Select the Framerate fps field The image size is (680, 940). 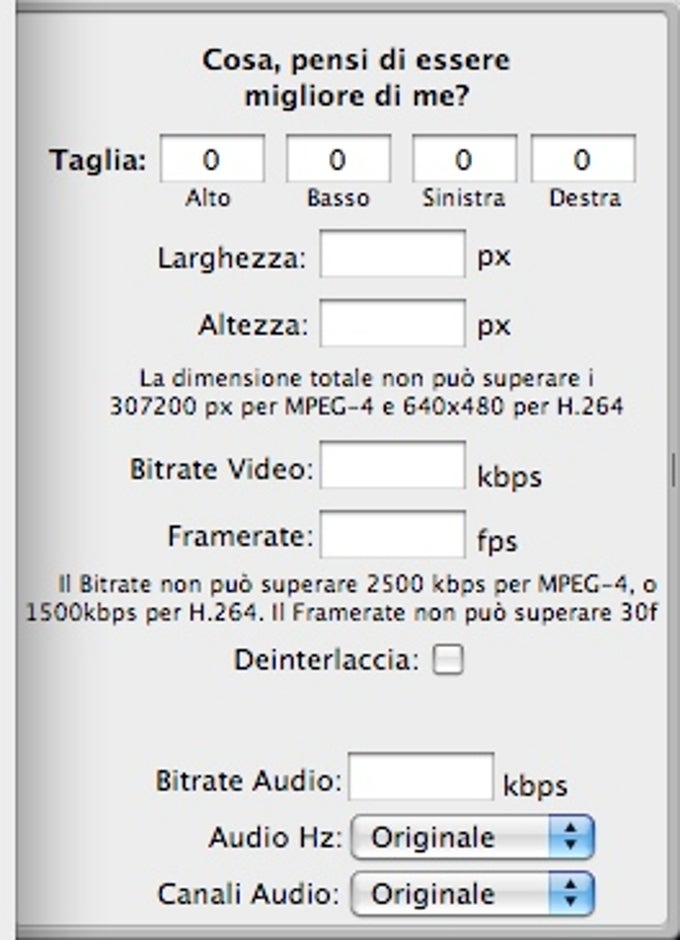click(x=393, y=535)
